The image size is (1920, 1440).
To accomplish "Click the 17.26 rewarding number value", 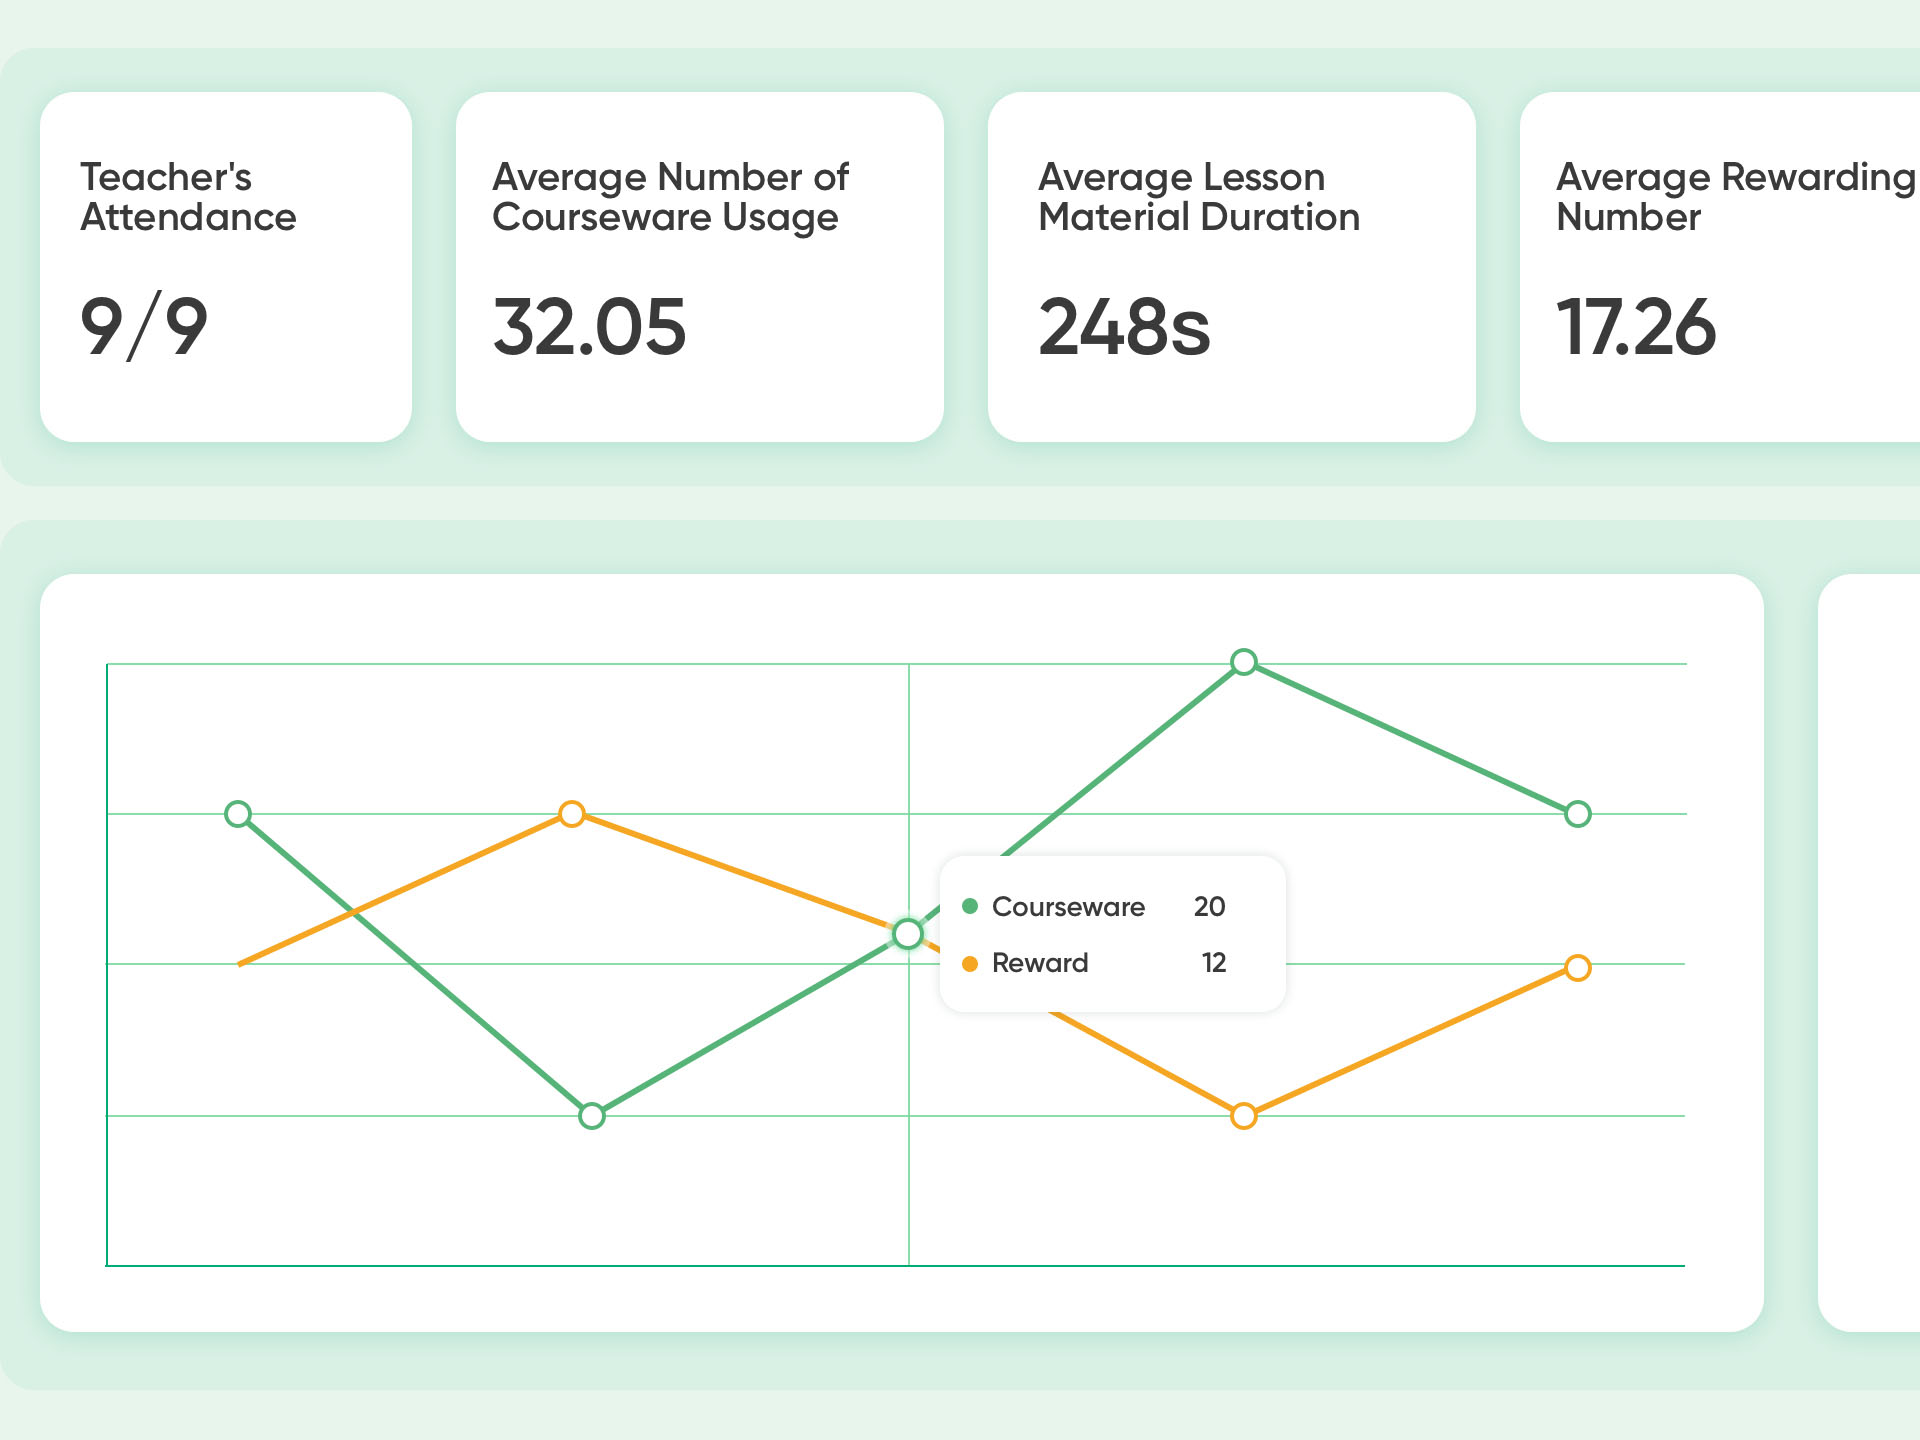I will pos(1636,327).
